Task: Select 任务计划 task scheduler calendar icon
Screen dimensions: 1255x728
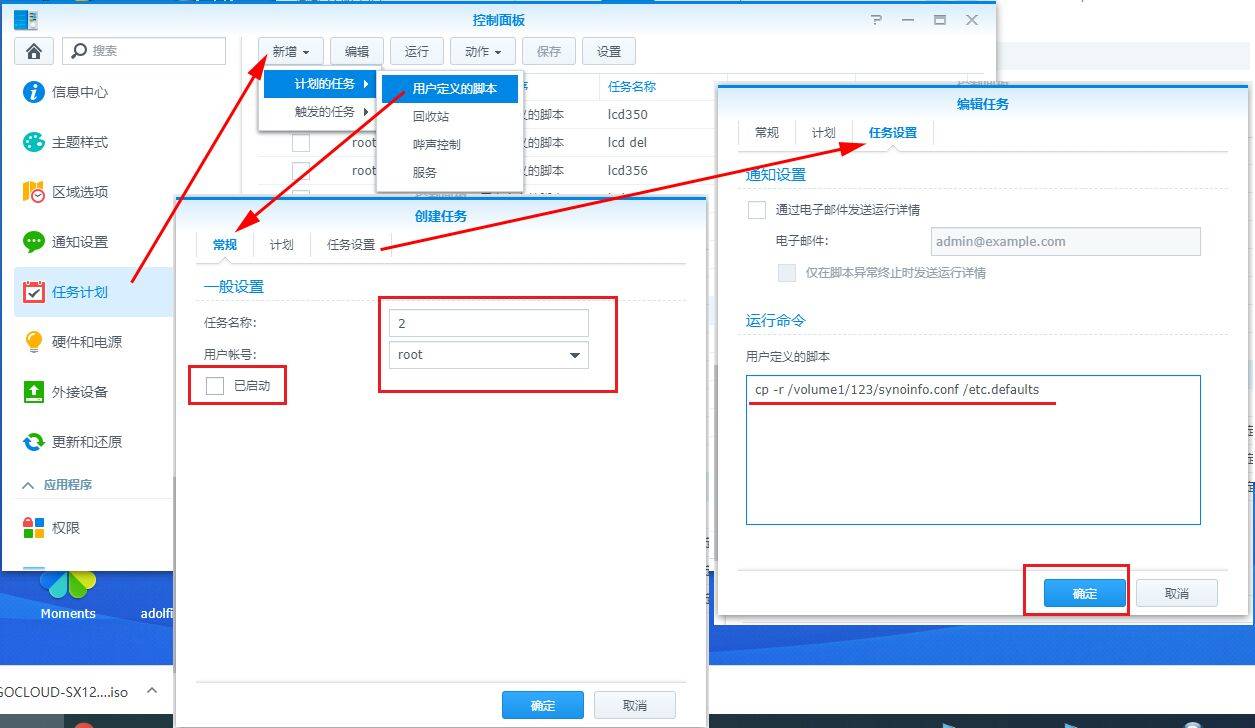Action: click(34, 292)
